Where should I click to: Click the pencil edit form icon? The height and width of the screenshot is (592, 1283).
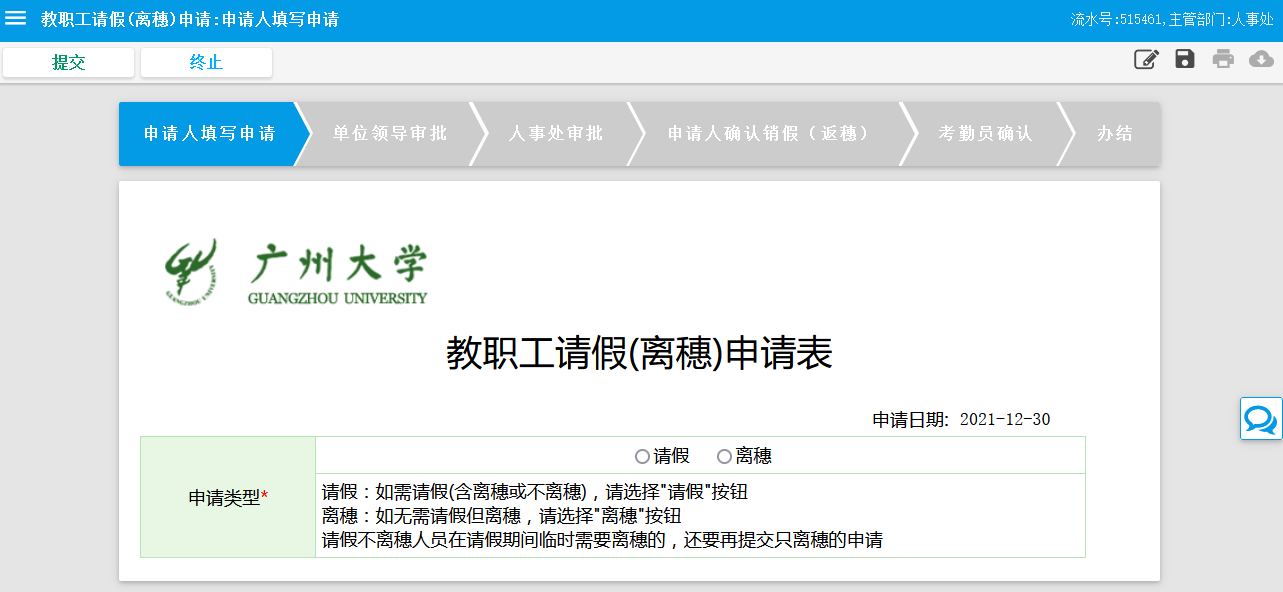(x=1146, y=59)
